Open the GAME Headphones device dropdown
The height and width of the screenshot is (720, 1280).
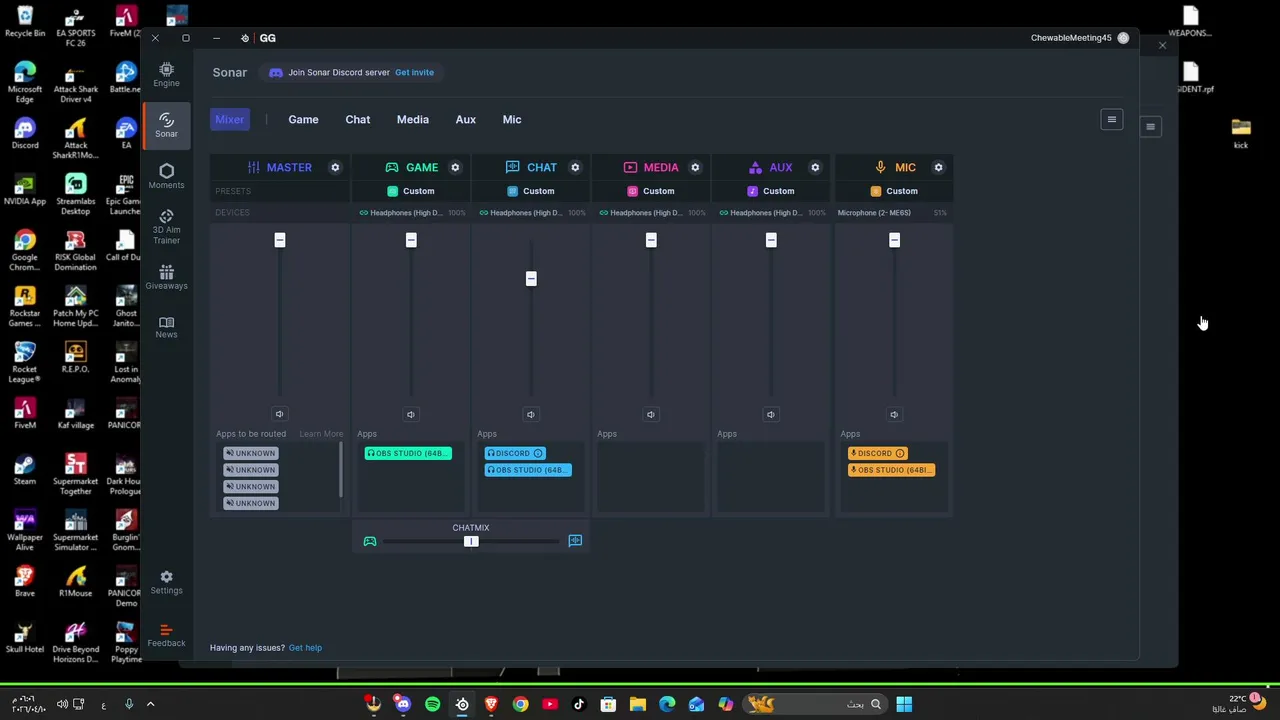[412, 213]
